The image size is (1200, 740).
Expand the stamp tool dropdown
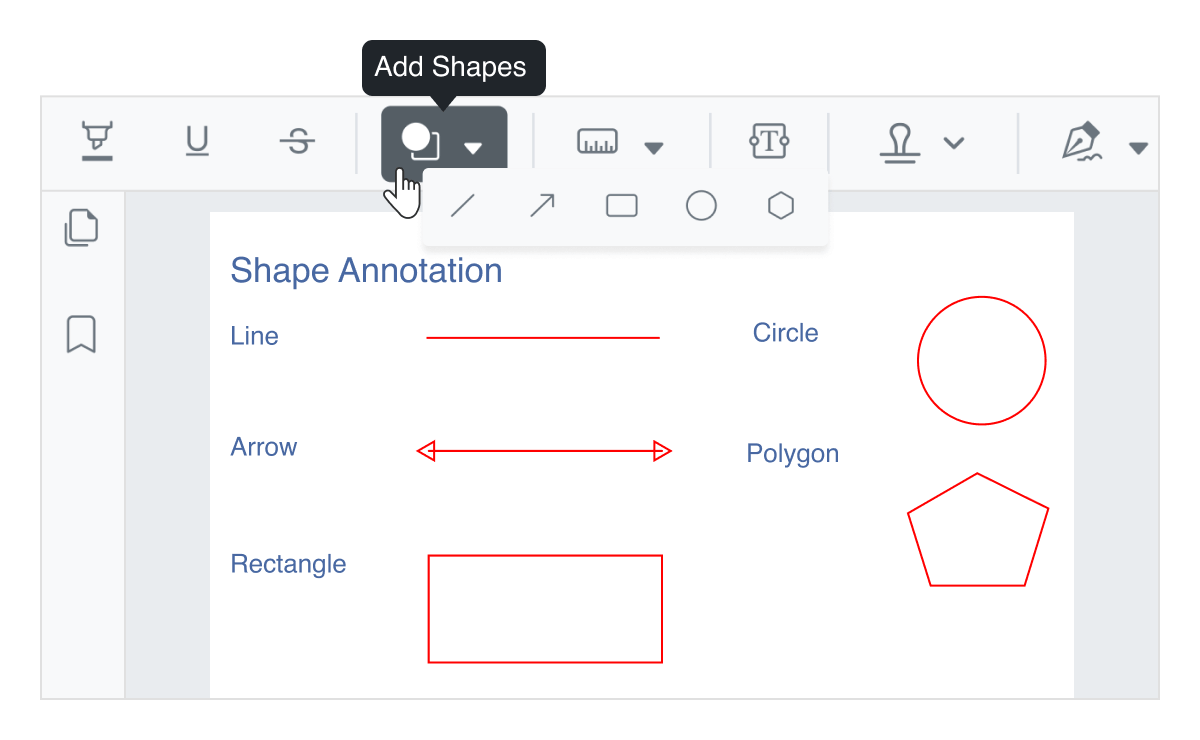[x=955, y=142]
